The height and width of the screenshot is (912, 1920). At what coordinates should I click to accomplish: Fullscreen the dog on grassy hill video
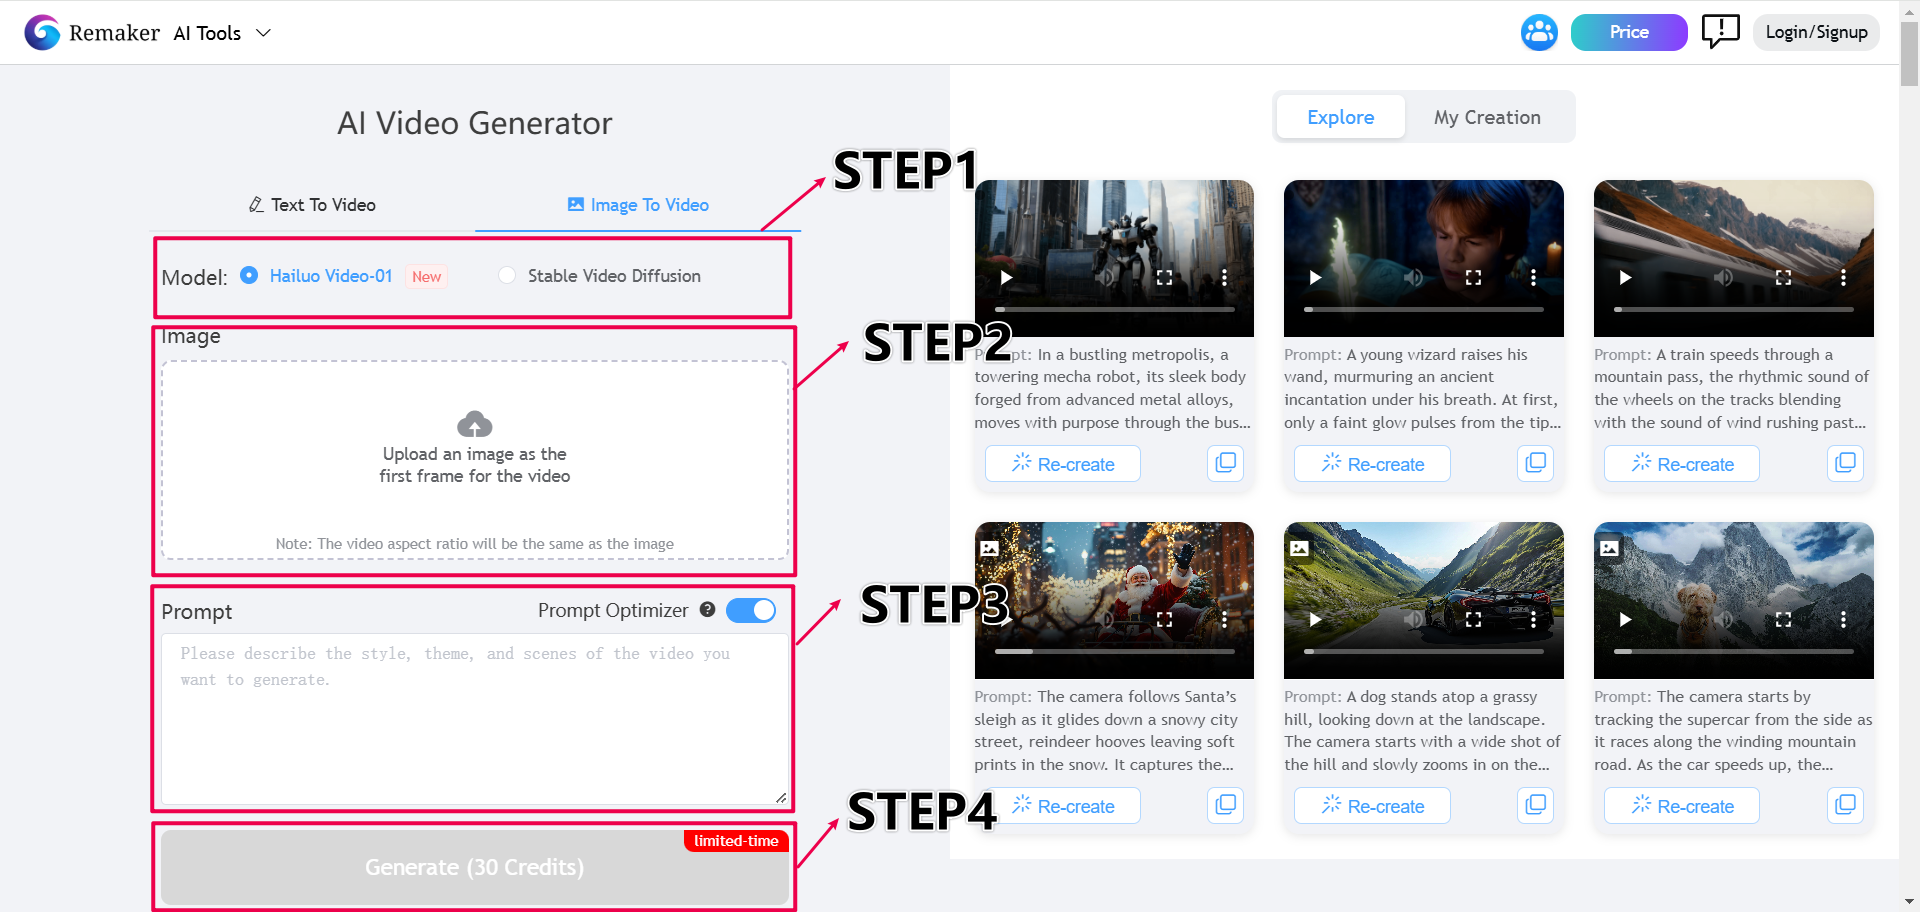click(x=1473, y=619)
